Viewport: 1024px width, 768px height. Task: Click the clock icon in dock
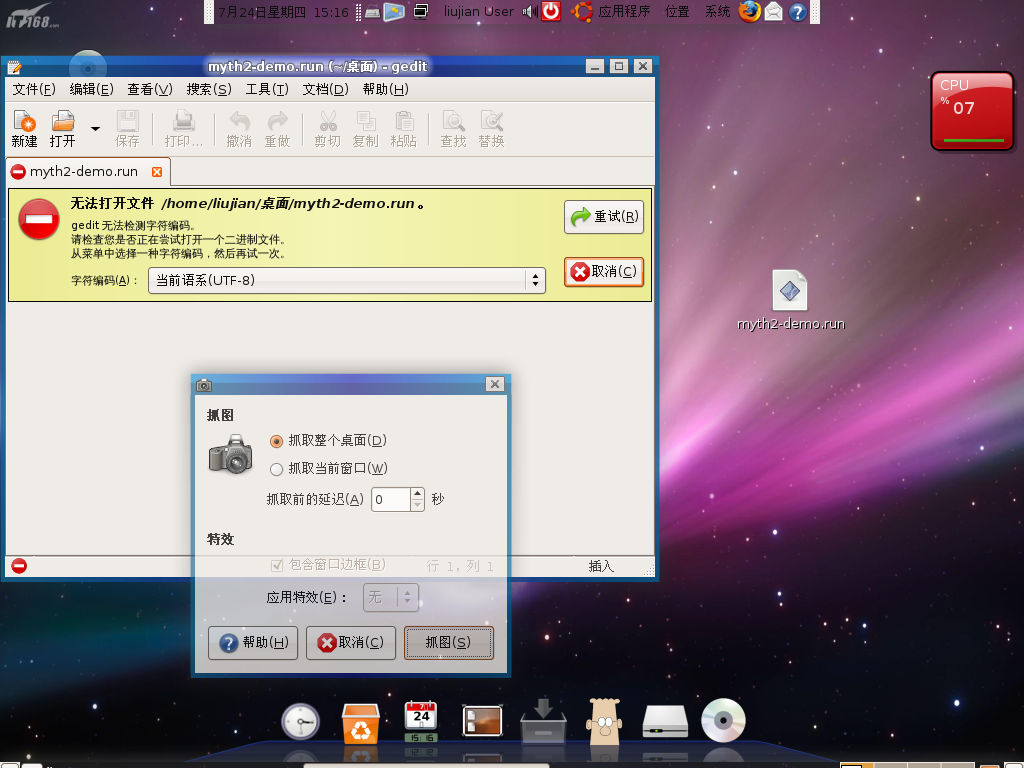[300, 722]
